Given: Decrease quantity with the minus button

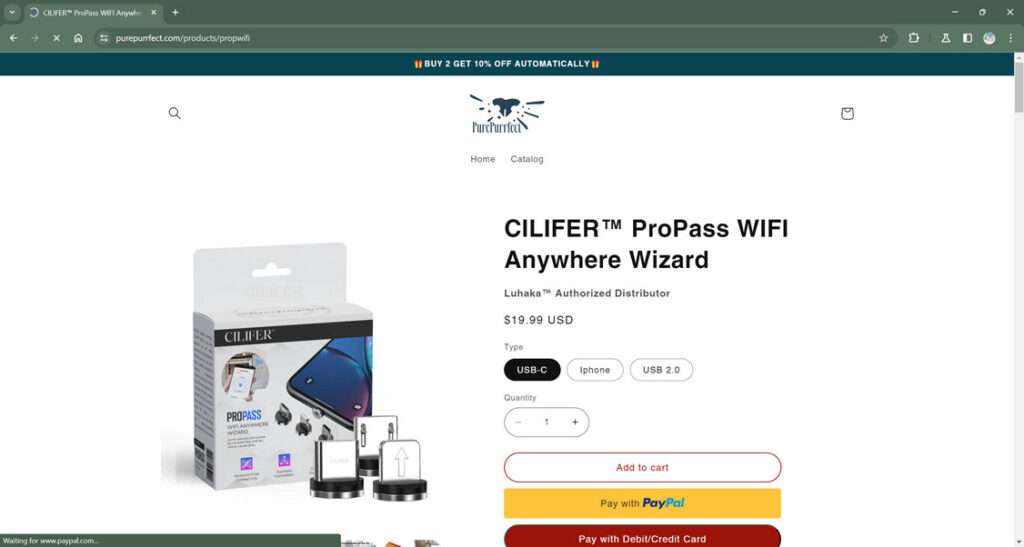Looking at the screenshot, I should click(x=519, y=422).
